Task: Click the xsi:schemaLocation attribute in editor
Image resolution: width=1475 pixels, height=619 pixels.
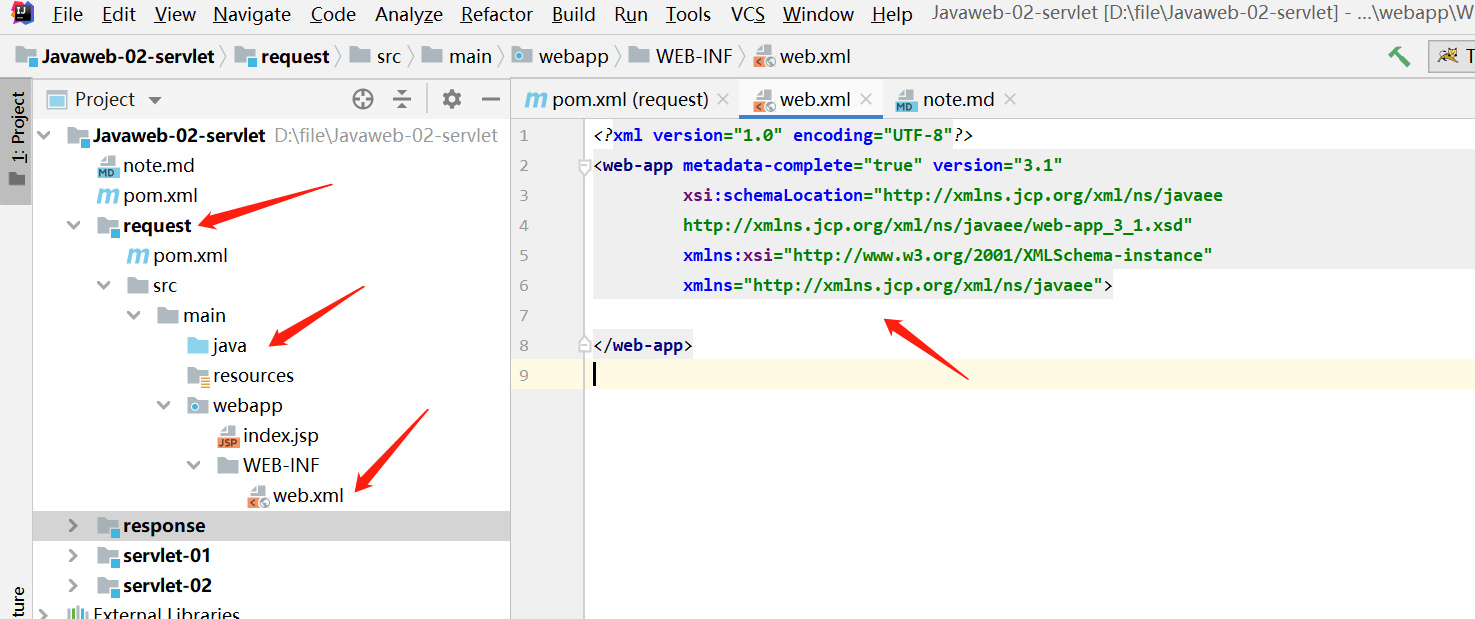Action: [x=773, y=195]
